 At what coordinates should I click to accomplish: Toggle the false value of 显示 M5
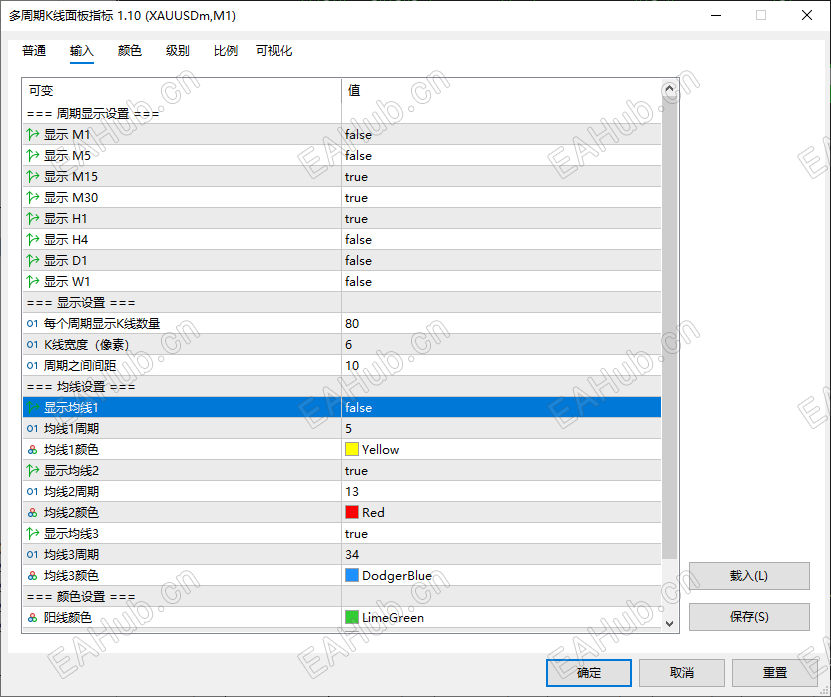pyautogui.click(x=501, y=155)
